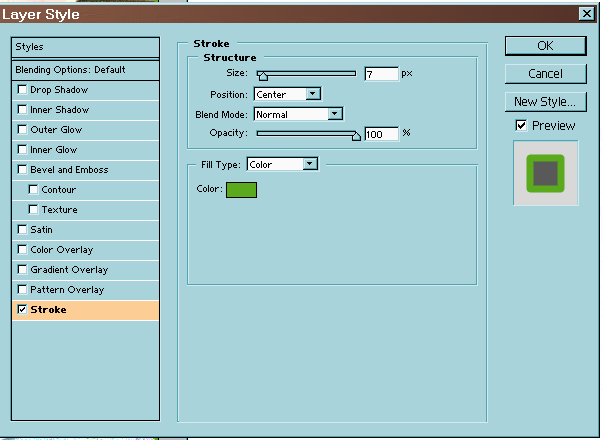Enable the Inner Shadow checkbox
This screenshot has height=440, width=602.
22,110
